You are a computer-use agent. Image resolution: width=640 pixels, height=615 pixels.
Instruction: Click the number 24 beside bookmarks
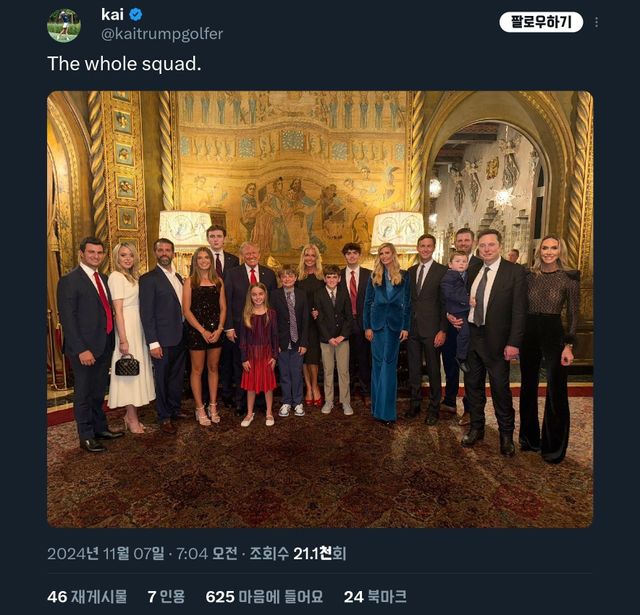(353, 596)
